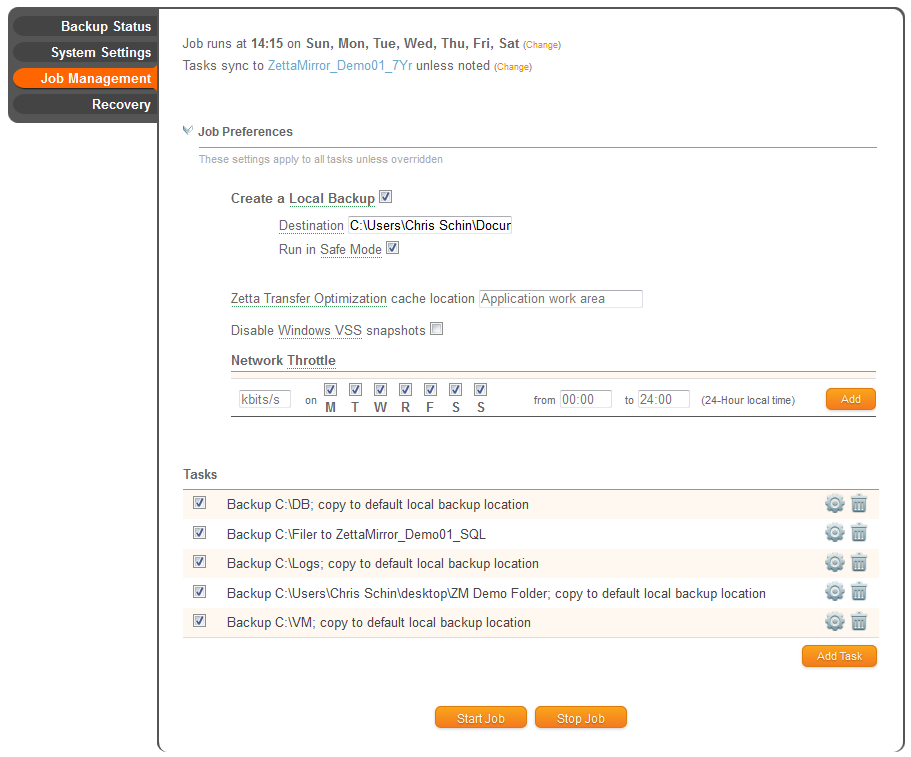Click the underlined Destination label
911x757 pixels.
311,225
